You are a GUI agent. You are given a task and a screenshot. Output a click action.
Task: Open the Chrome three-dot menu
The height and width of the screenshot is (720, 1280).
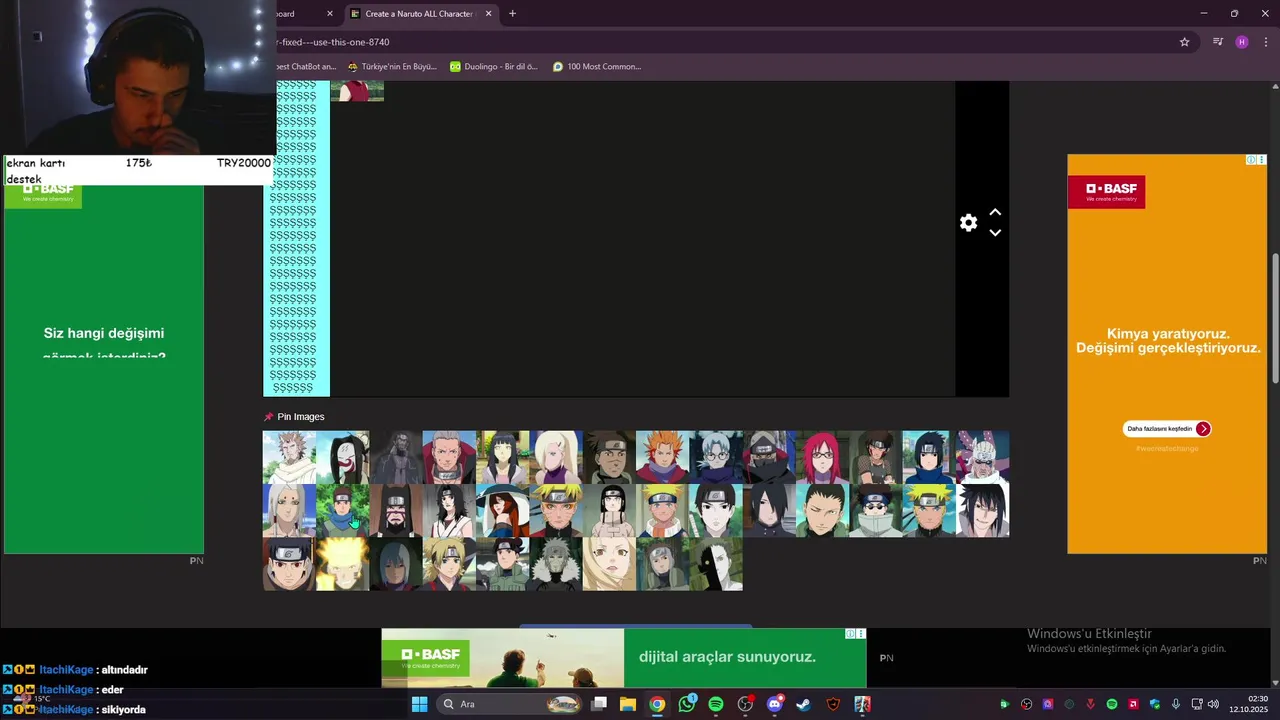point(1266,42)
